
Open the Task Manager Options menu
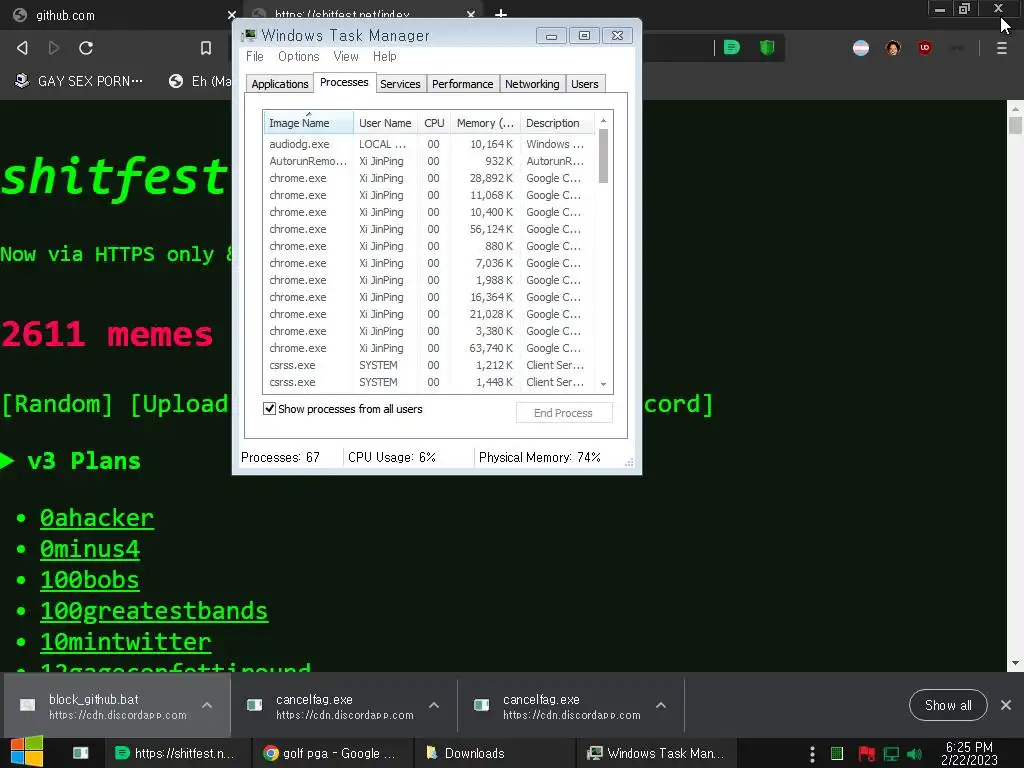[x=298, y=56]
